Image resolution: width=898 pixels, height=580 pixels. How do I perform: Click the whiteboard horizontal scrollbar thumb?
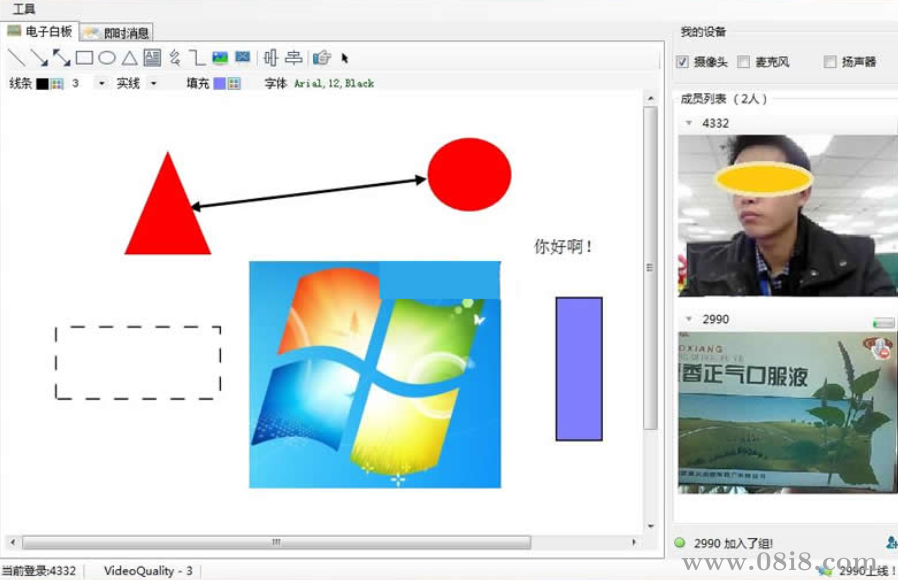(x=276, y=542)
